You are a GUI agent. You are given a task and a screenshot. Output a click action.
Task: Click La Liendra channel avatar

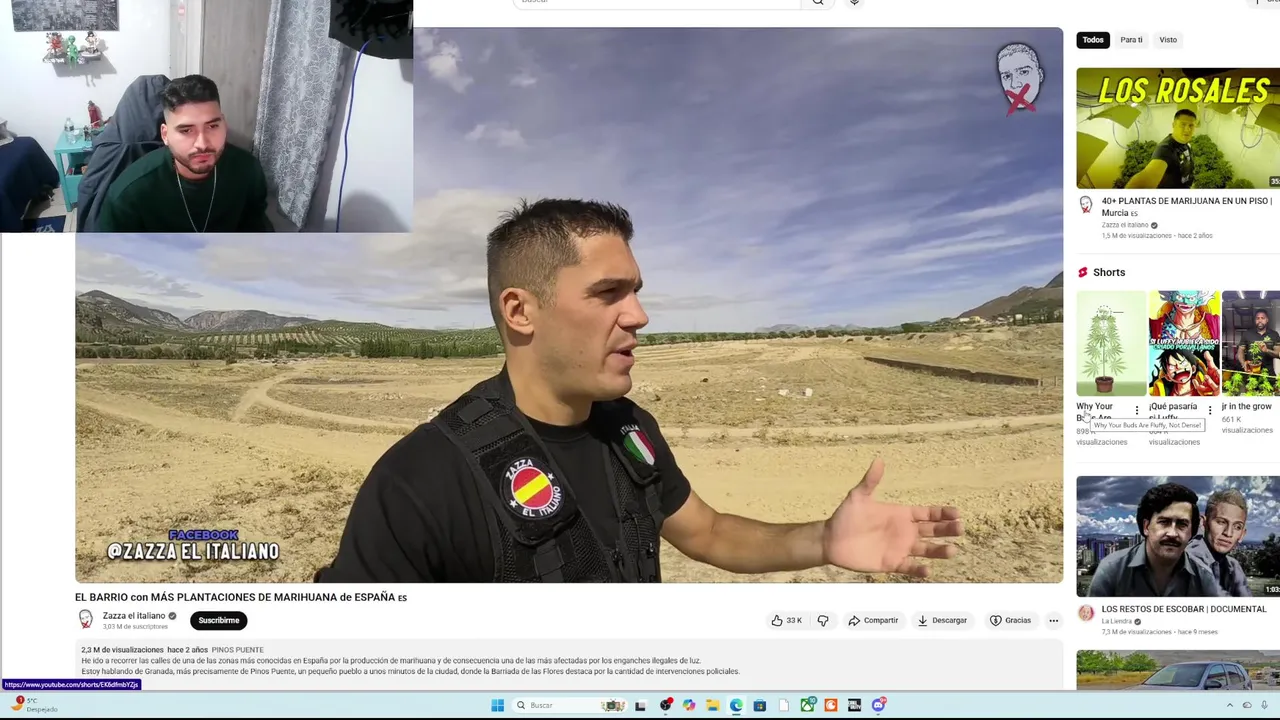(1085, 612)
